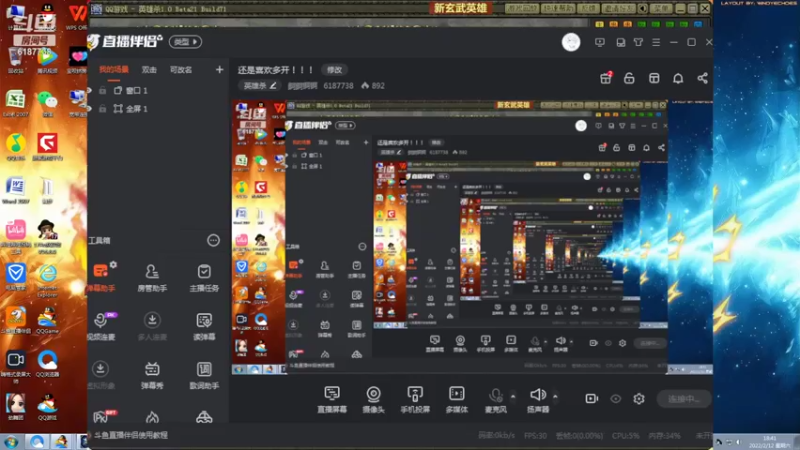The width and height of the screenshot is (800, 450).
Task: Select the 窗口 1 source row
Action: tap(158, 90)
